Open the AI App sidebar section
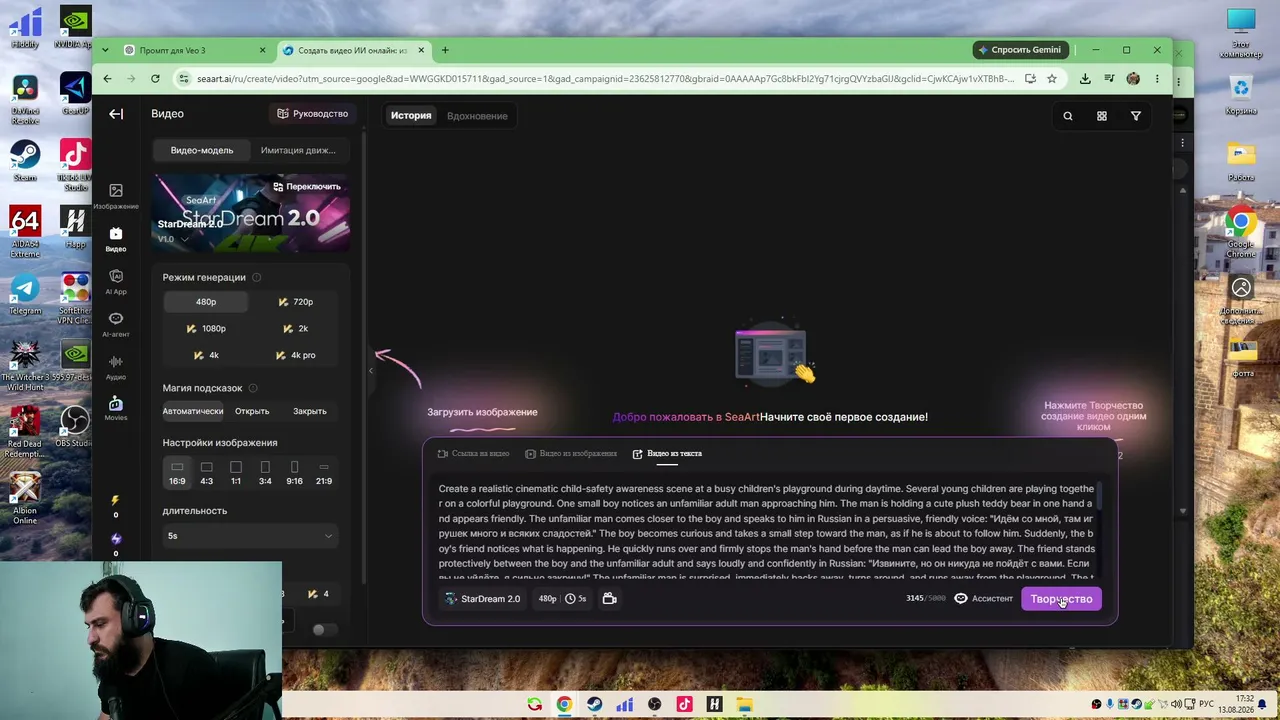Image resolution: width=1280 pixels, height=720 pixels. pos(116,281)
